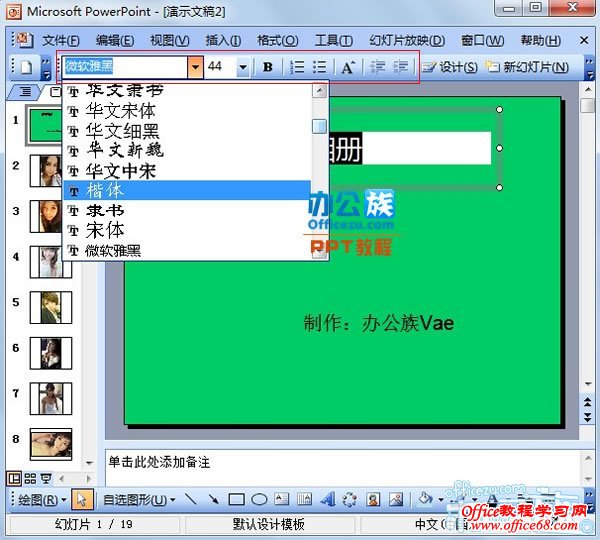This screenshot has height=540, width=600.
Task: Insert picture from file
Action: click(396, 499)
